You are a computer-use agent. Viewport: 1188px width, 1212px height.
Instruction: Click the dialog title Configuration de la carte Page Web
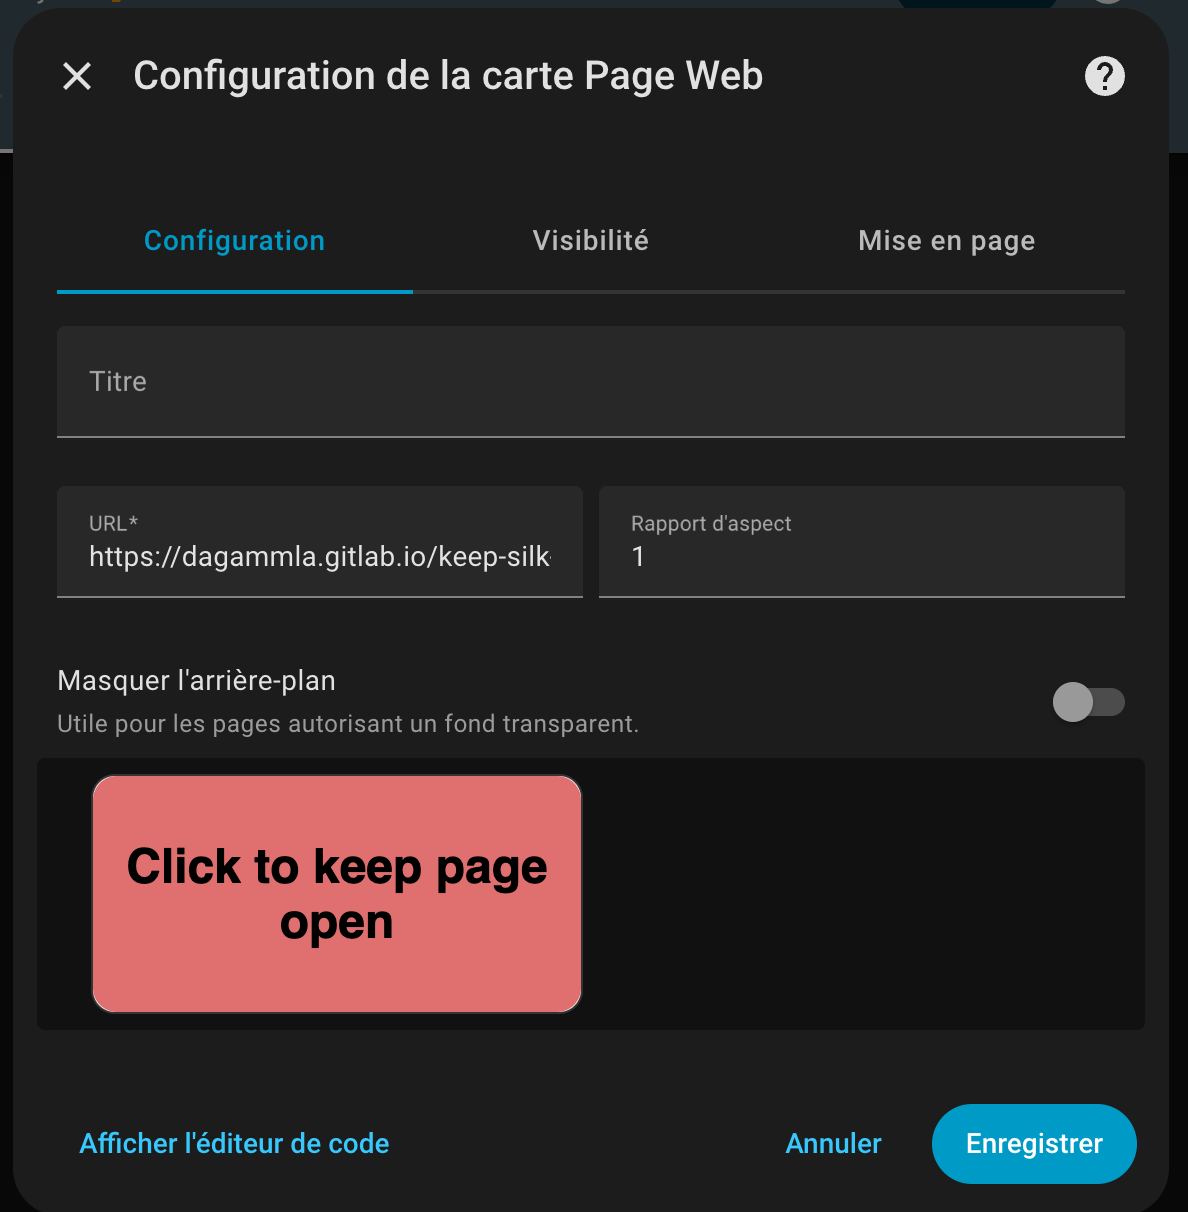(x=448, y=77)
